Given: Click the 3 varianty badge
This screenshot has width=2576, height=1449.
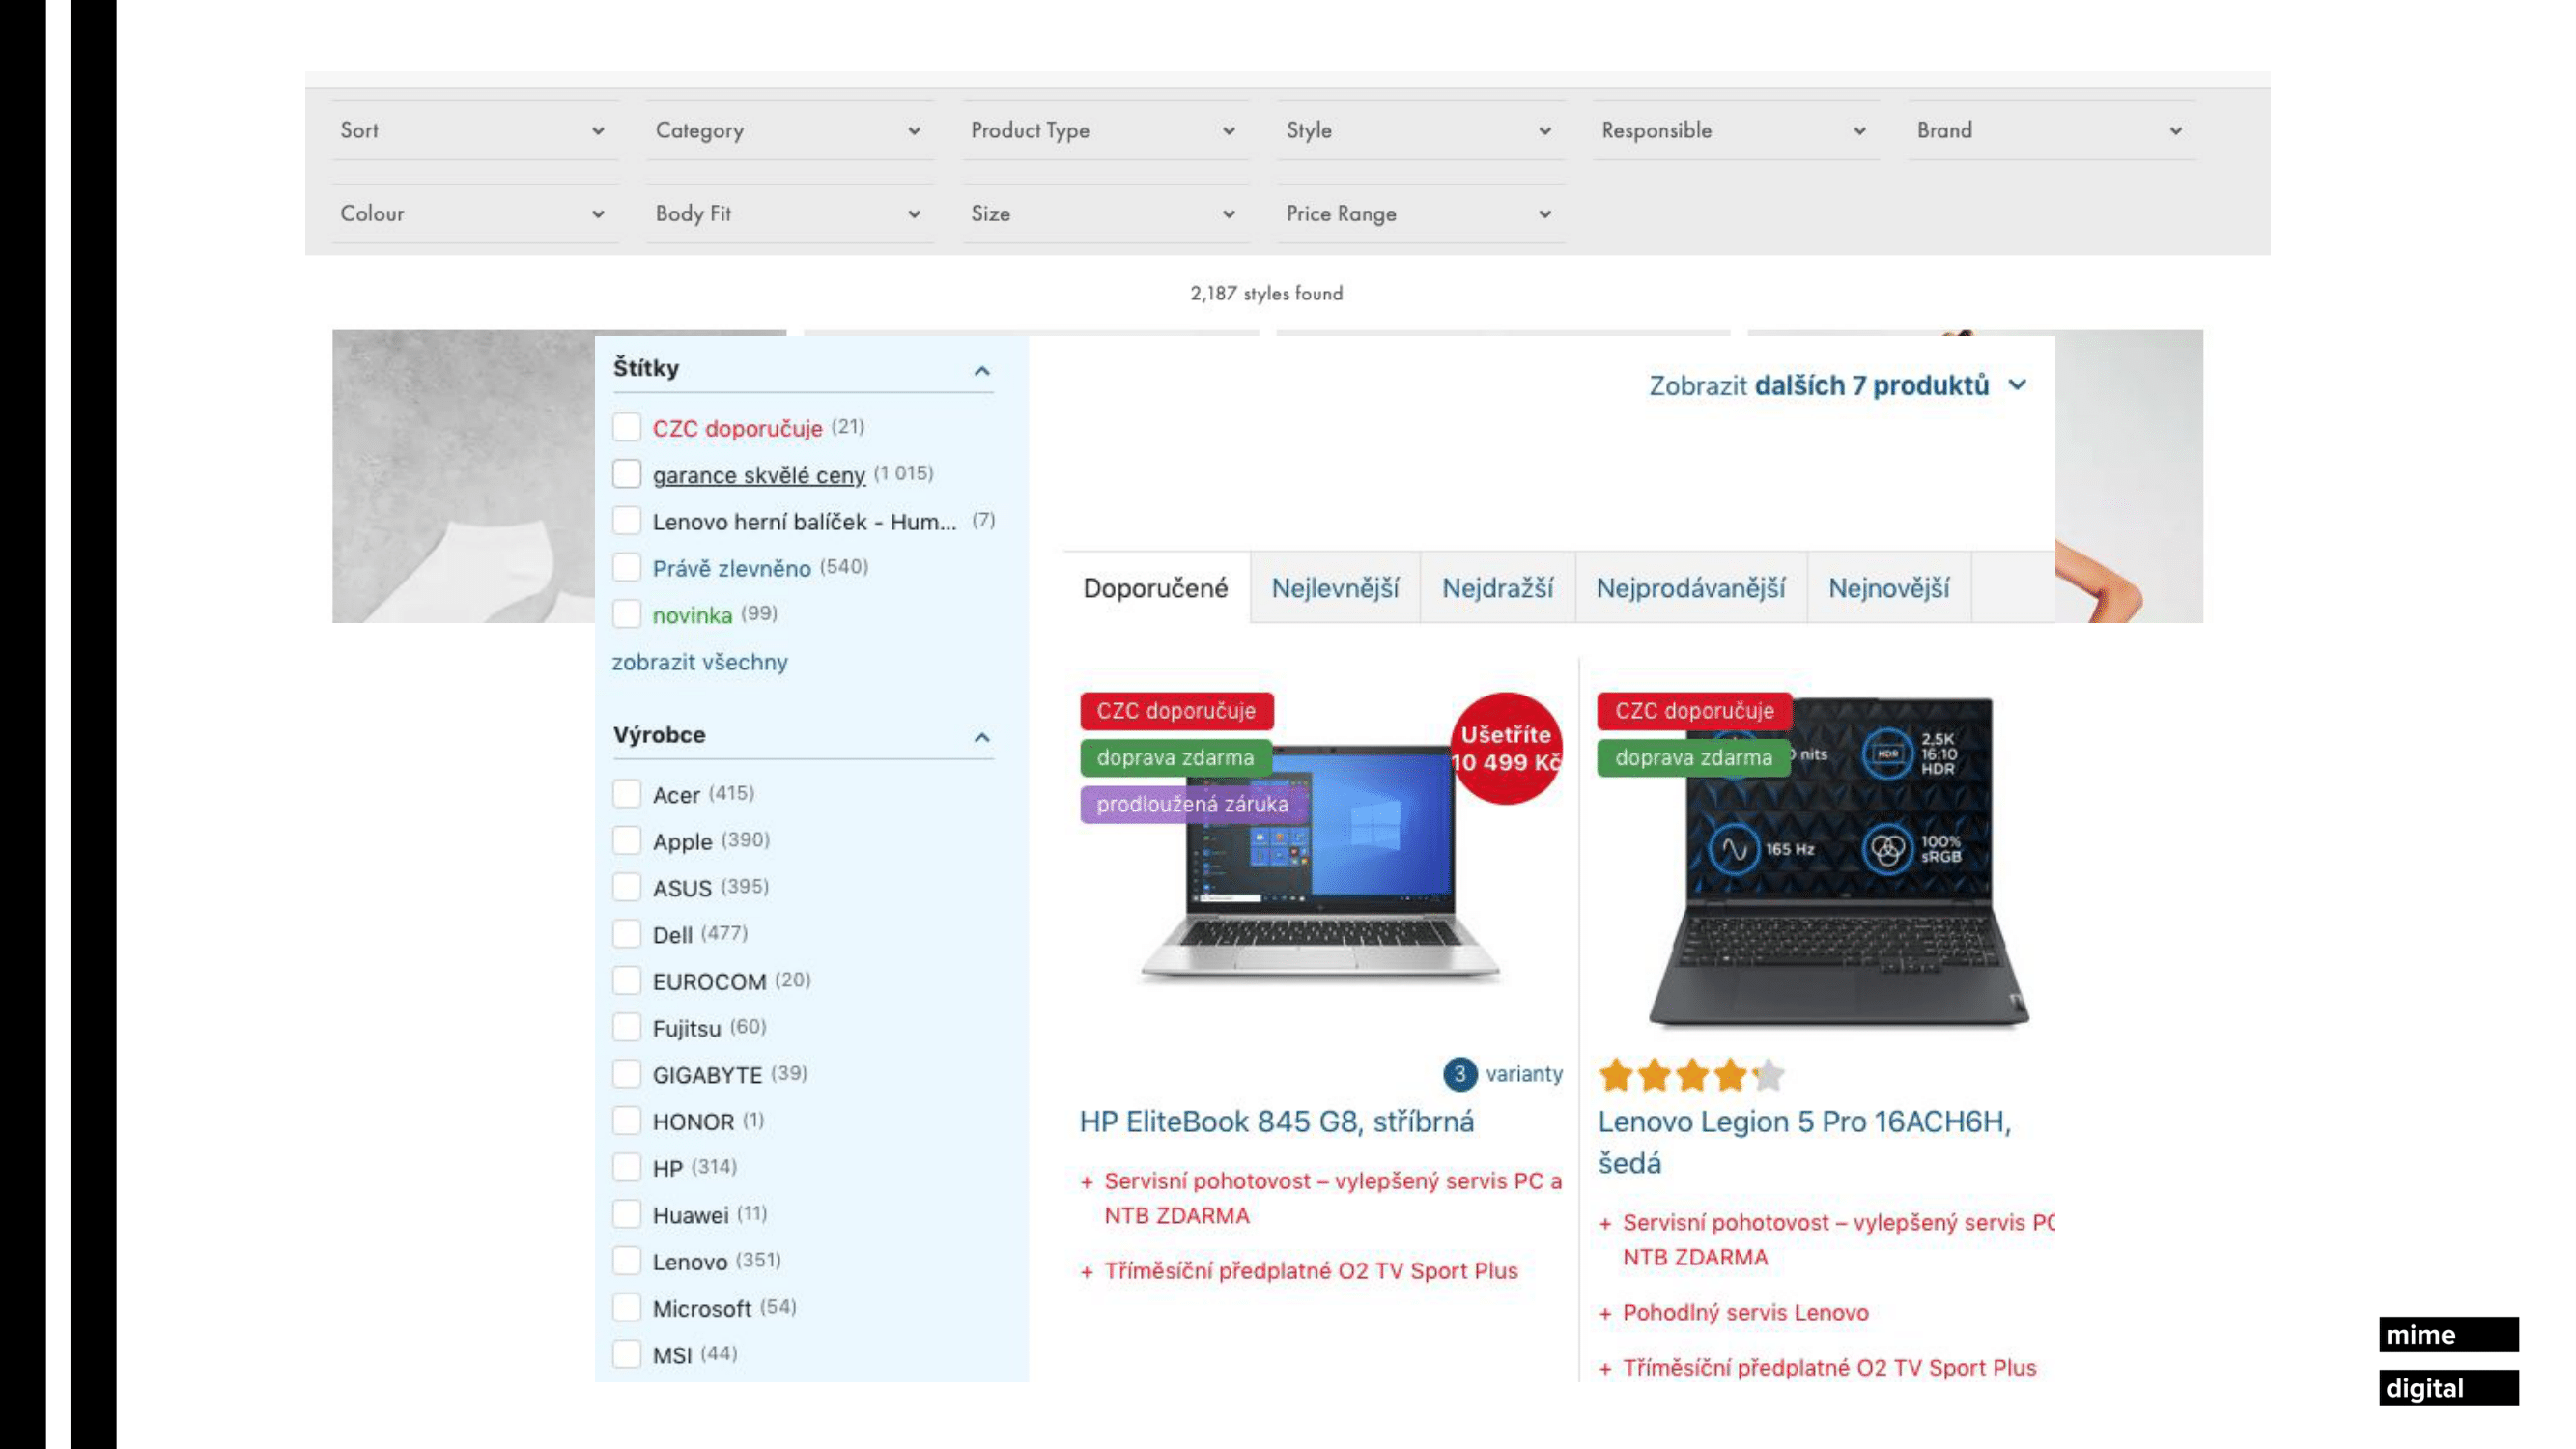Looking at the screenshot, I should (x=1503, y=1074).
